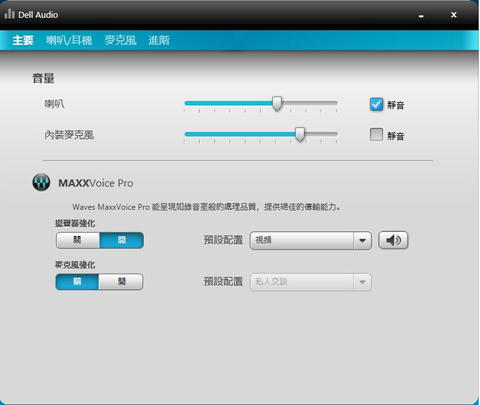Click the Dell Audio title bar icon
Screen dimensions: 480x405
pos(10,14)
